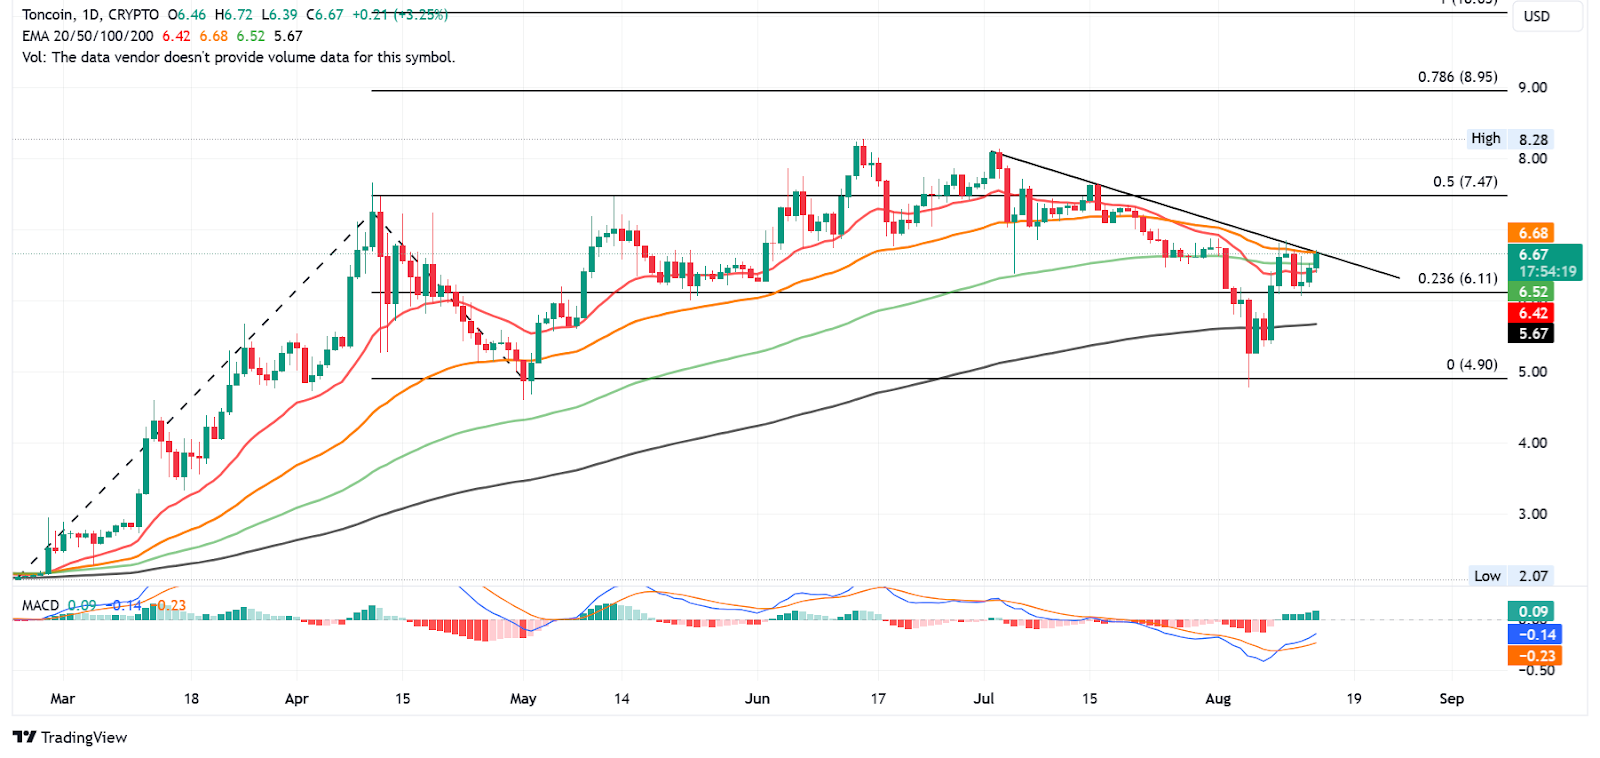
Task: Click the 9.00 price scale label
Action: 1532,88
